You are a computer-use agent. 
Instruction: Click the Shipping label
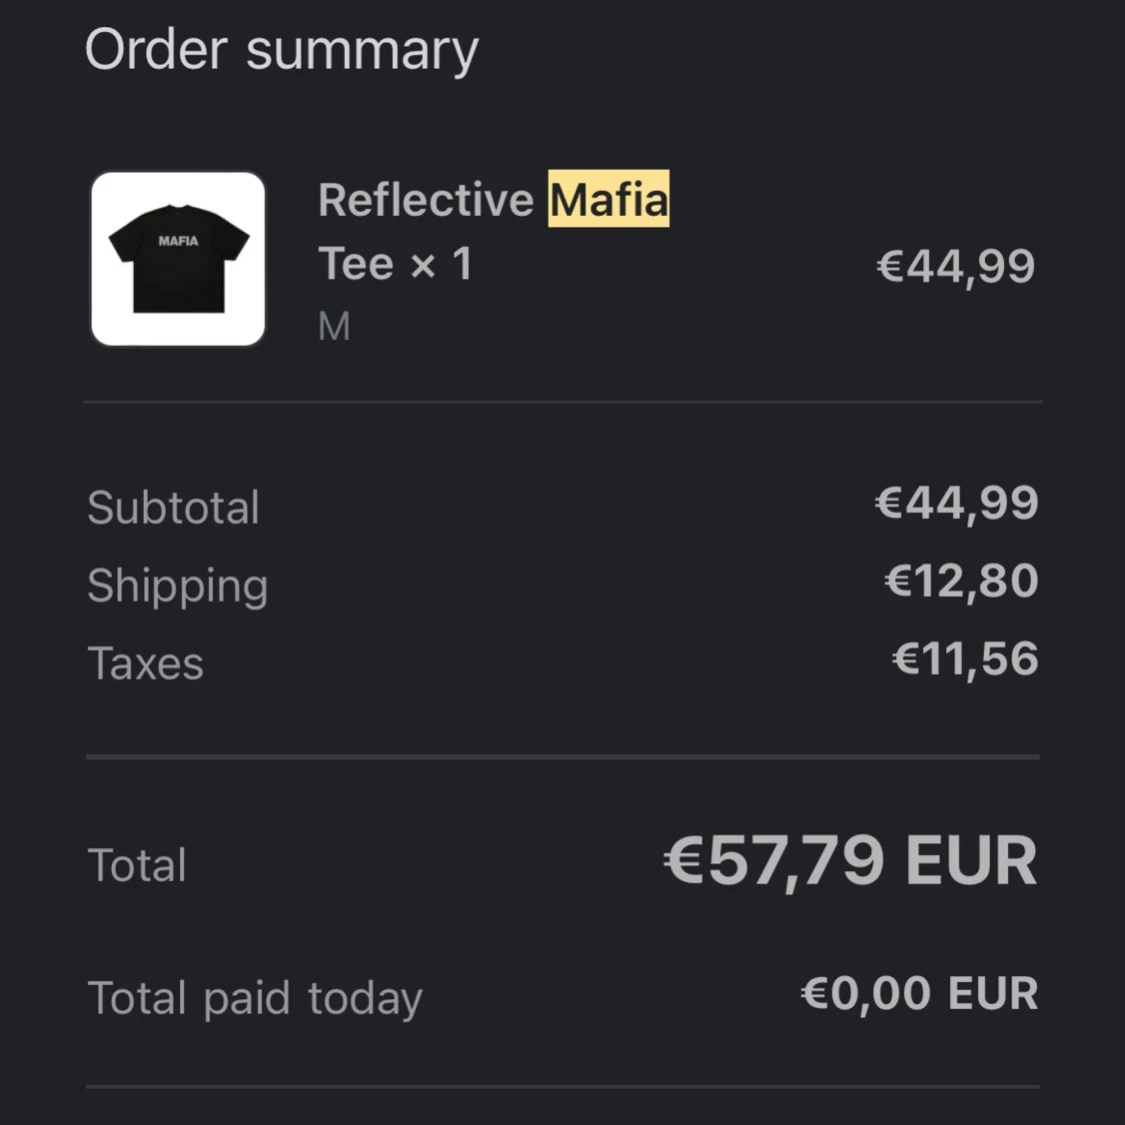click(x=178, y=587)
